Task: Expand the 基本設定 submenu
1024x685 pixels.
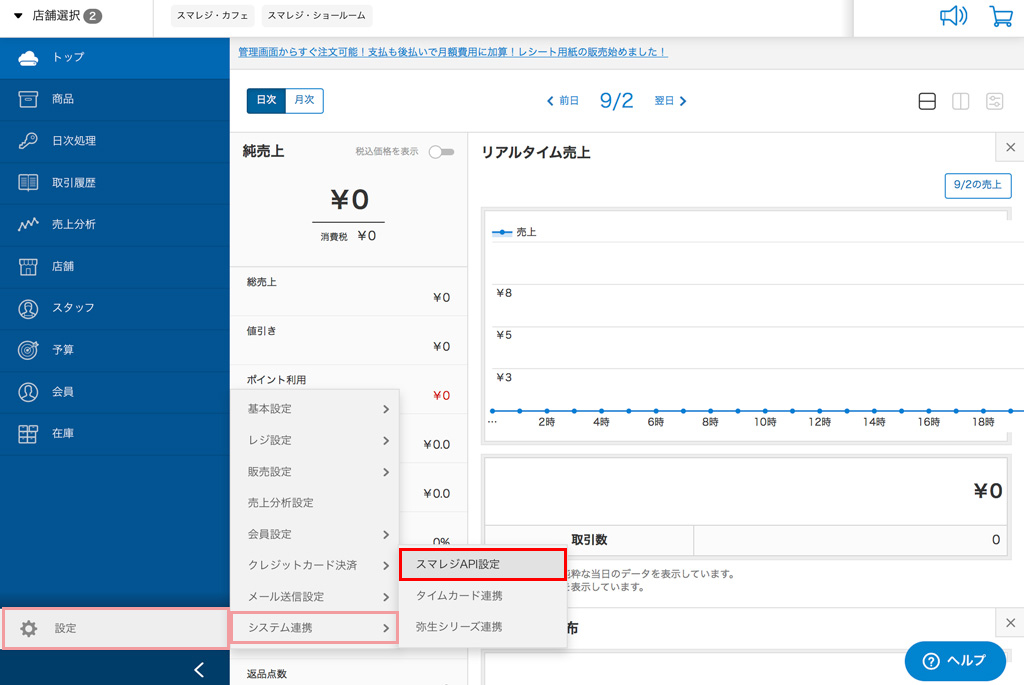Action: pos(315,409)
